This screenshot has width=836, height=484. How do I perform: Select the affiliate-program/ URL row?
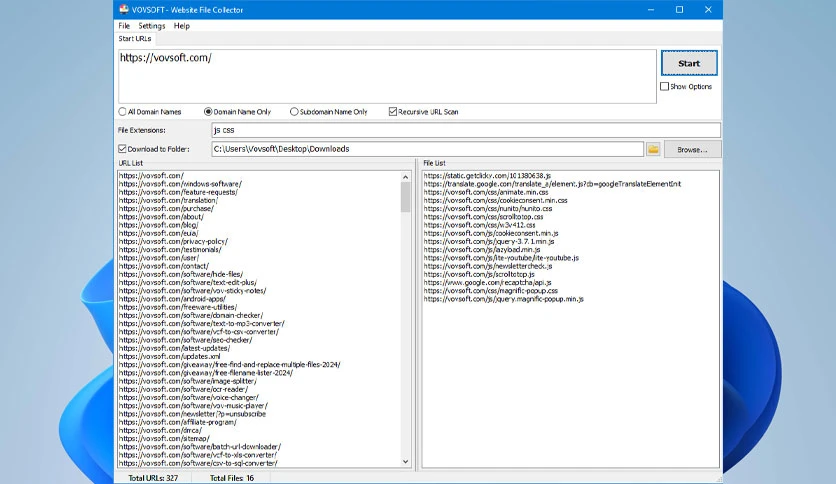178,422
